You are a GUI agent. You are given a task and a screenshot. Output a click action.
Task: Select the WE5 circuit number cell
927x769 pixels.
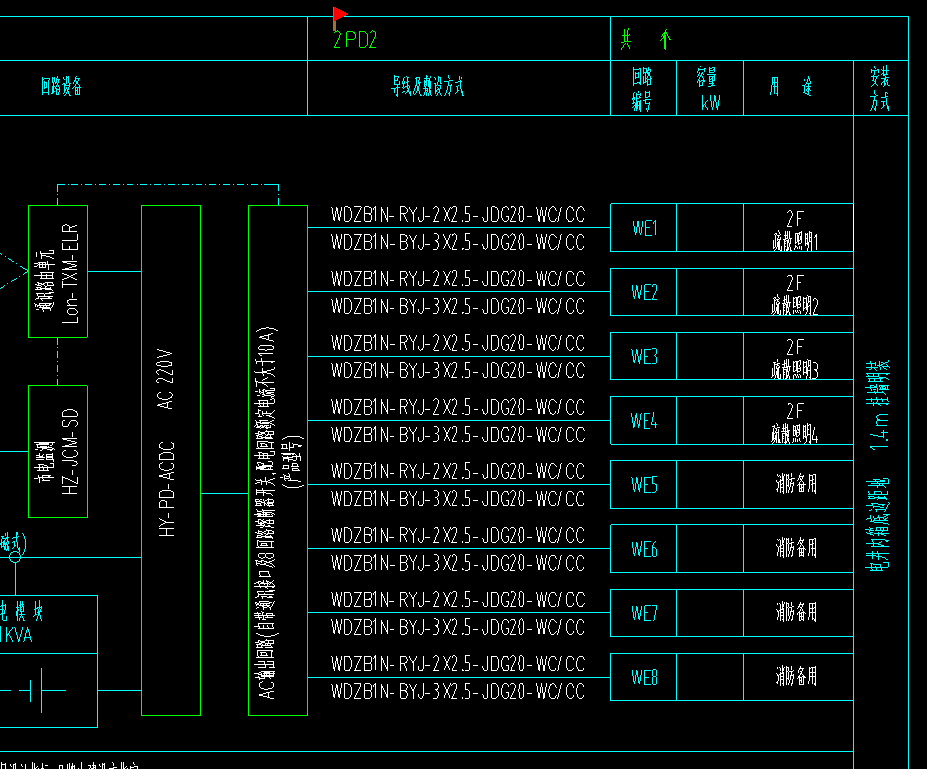tap(643, 485)
